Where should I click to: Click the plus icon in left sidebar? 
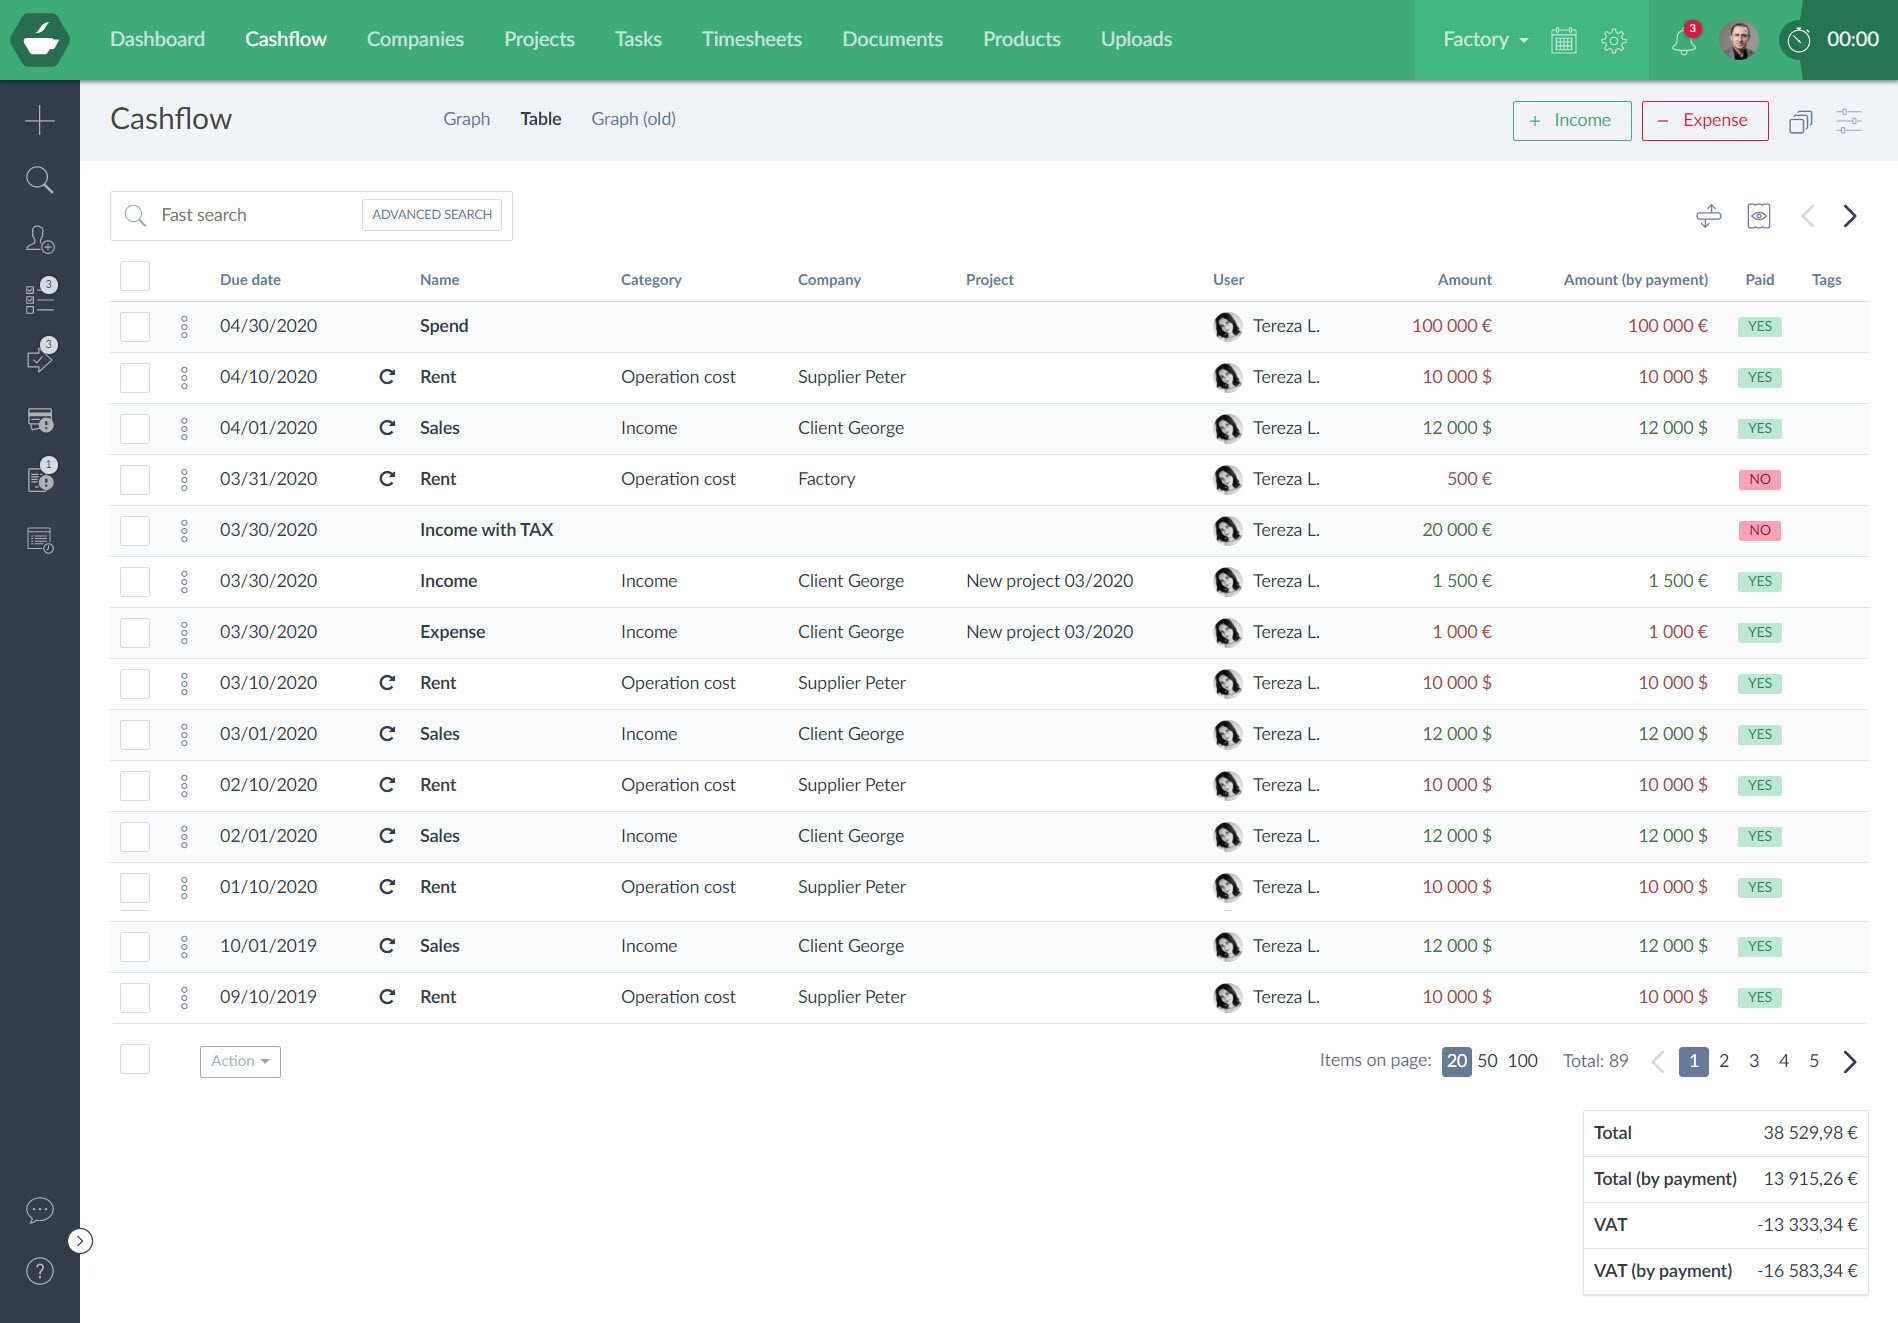point(40,120)
